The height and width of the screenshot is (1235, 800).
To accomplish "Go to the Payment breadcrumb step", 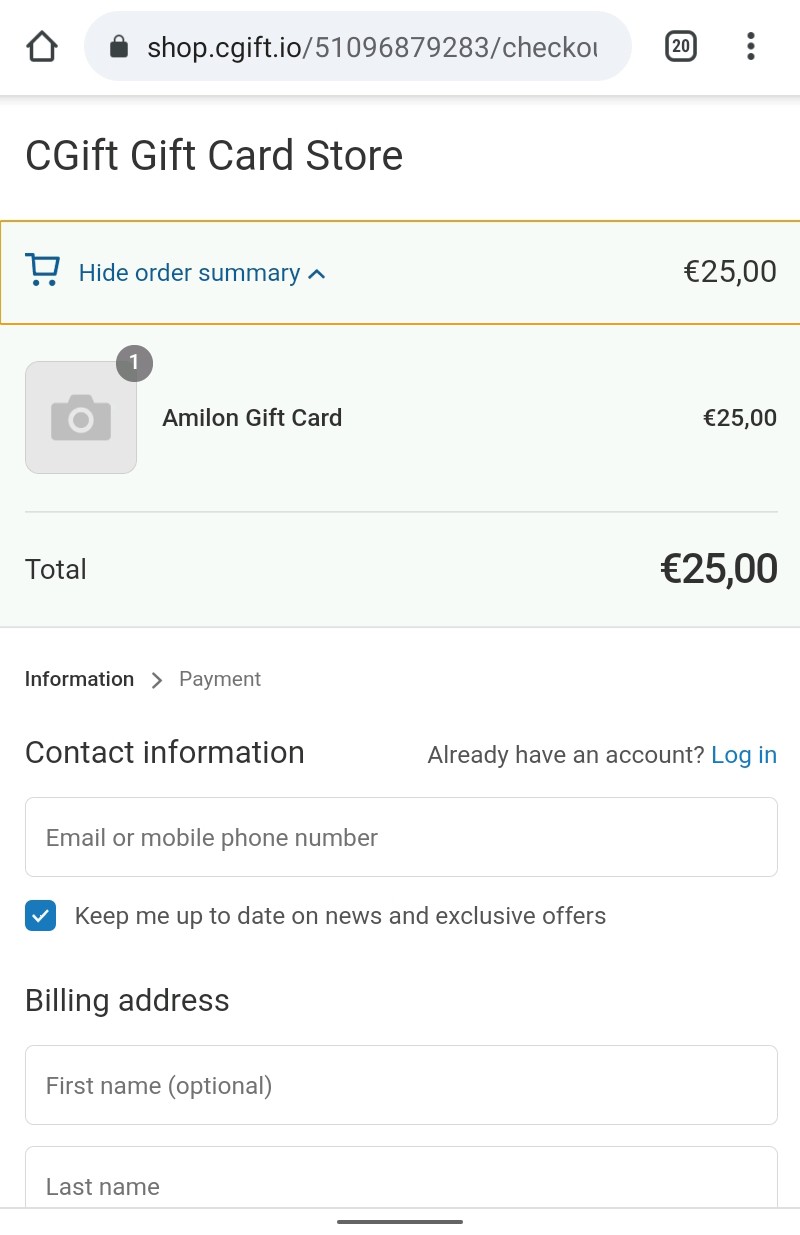I will (x=219, y=679).
